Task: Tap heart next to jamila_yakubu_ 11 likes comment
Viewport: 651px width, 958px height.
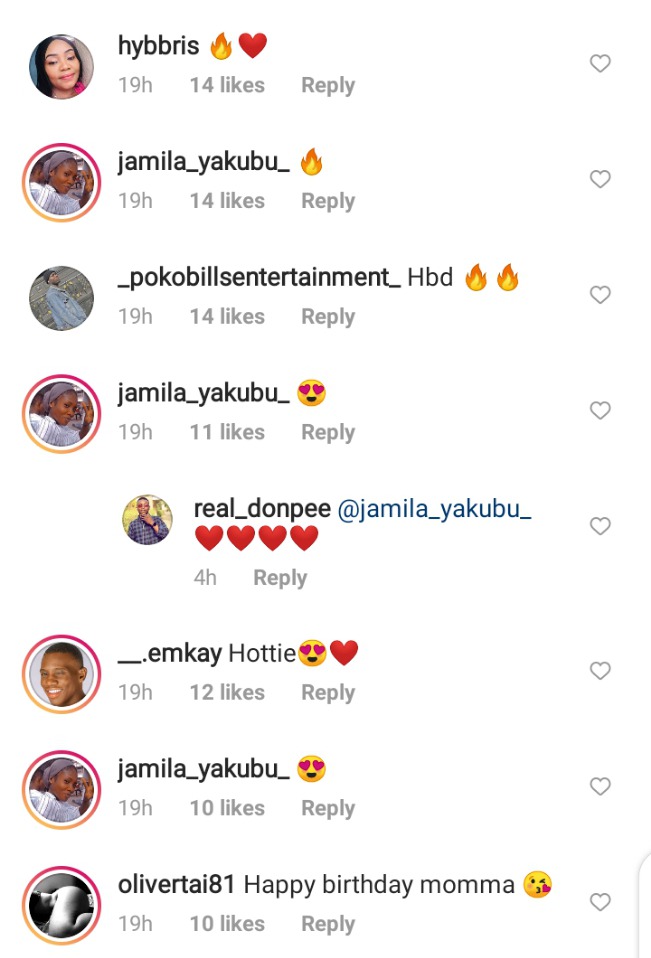Action: (600, 410)
